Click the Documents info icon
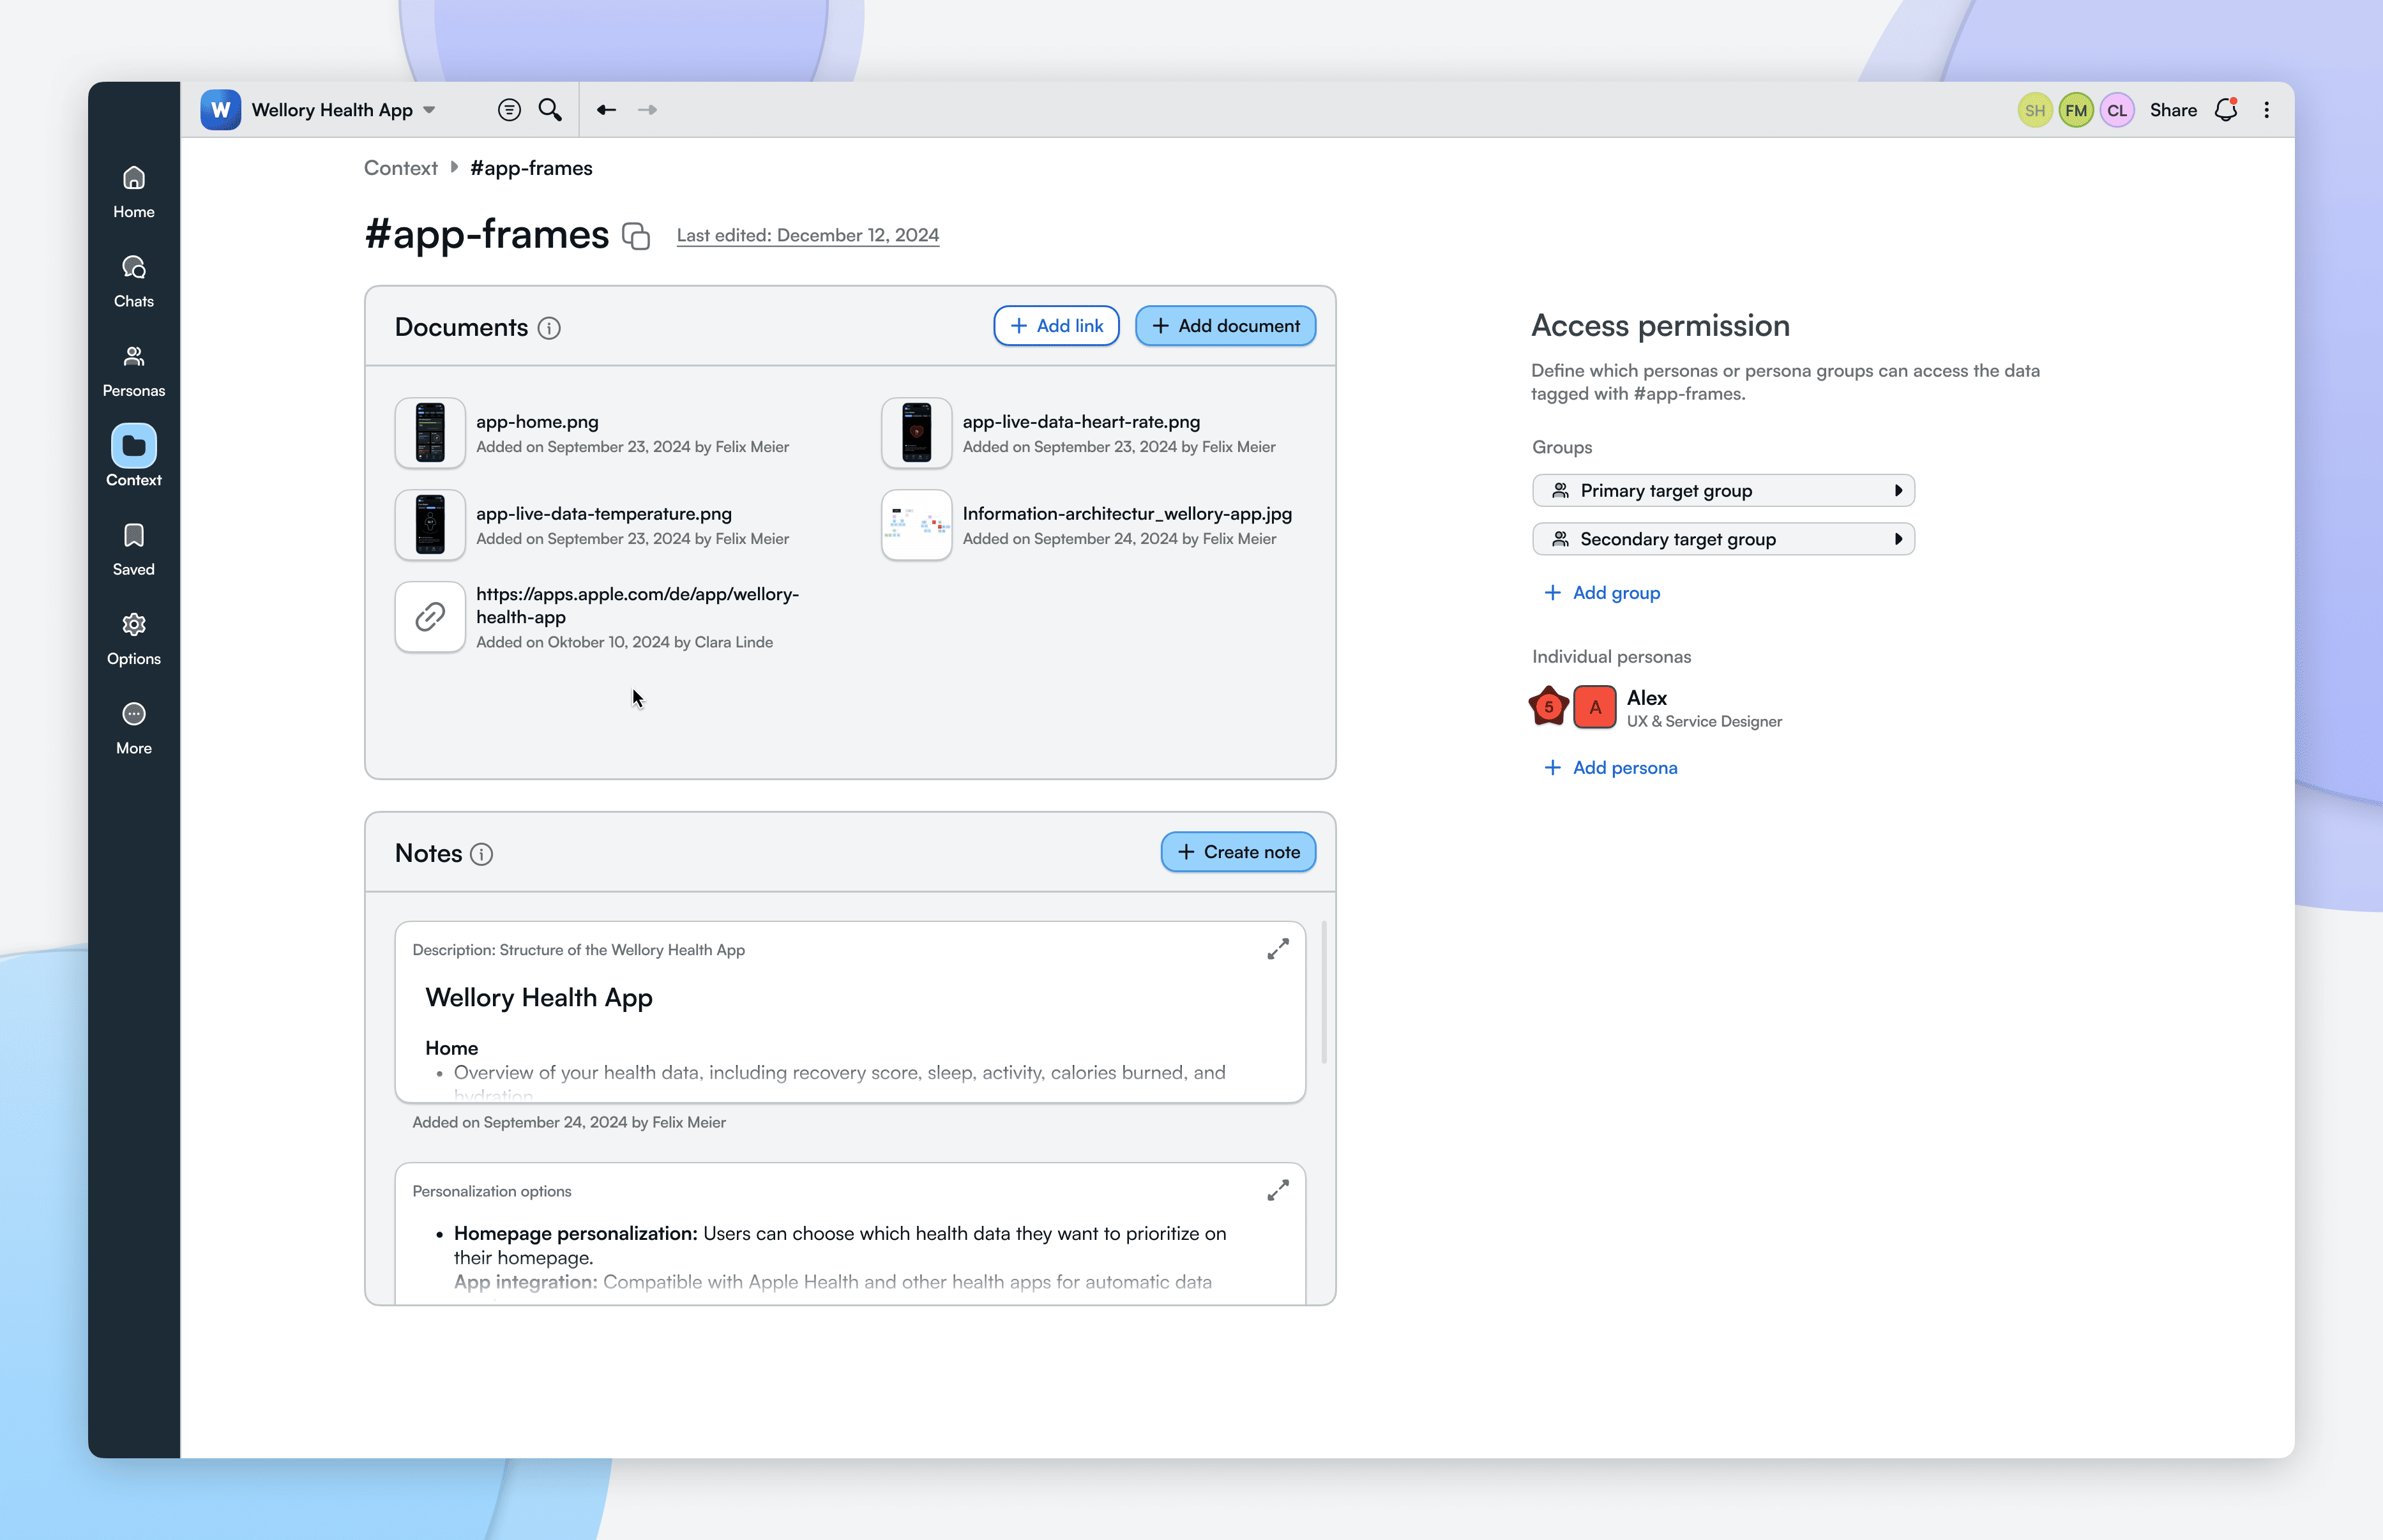This screenshot has height=1540, width=2383. pyautogui.click(x=549, y=328)
